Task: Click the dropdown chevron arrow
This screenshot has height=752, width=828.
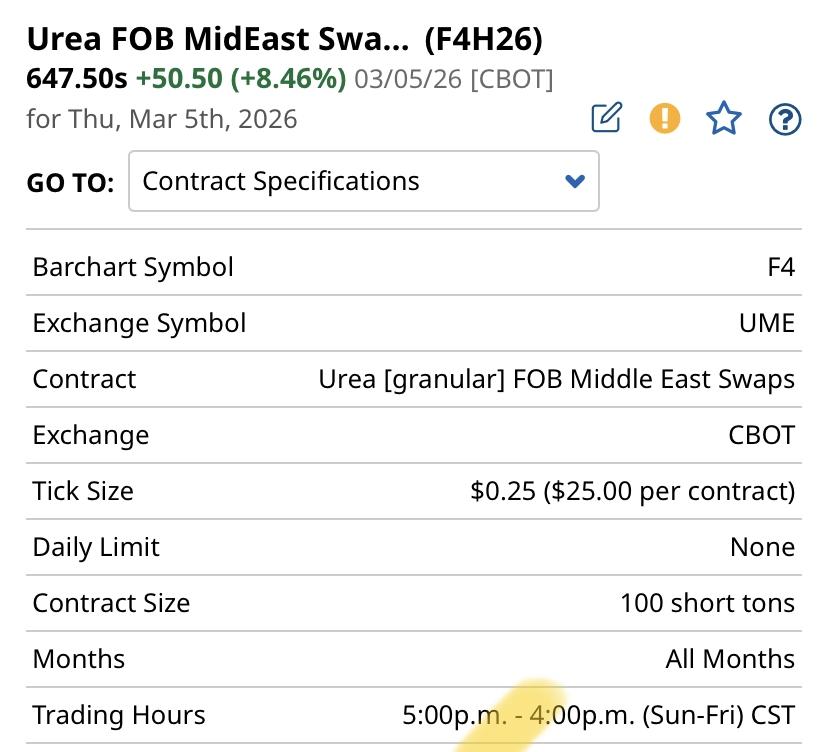Action: click(574, 181)
